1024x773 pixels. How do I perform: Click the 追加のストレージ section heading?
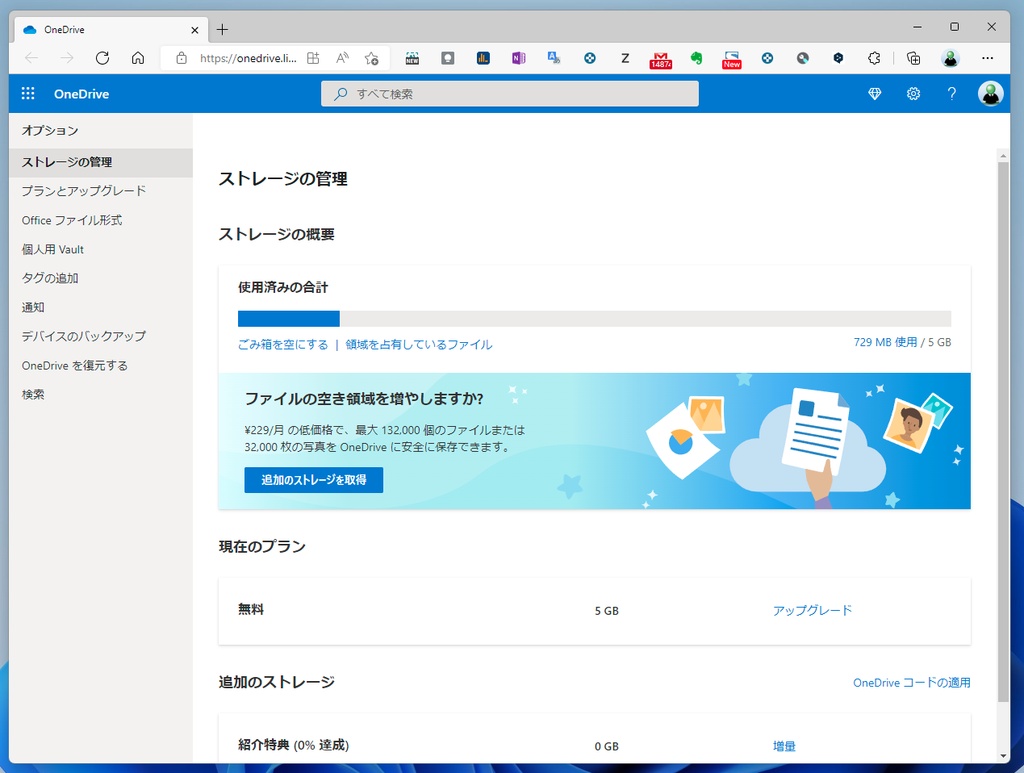point(276,682)
